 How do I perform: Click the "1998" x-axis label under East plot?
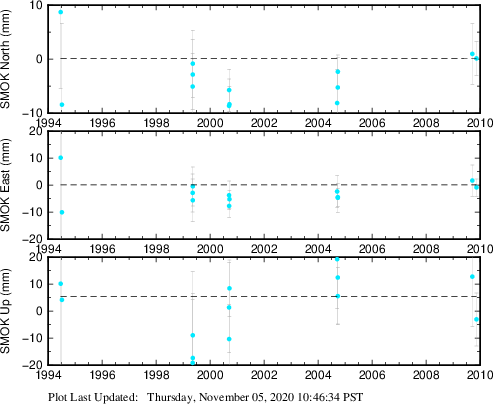coord(156,249)
